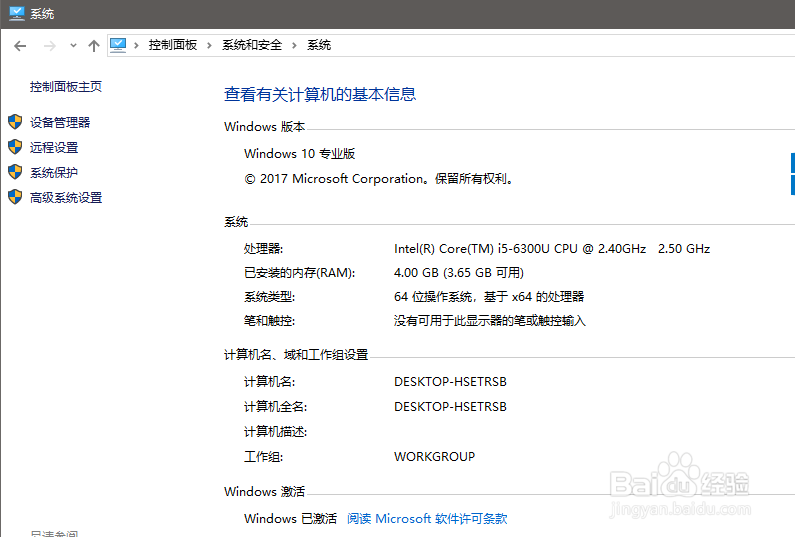The height and width of the screenshot is (537, 795).
Task: Open 设备管理器 link
Action: [60, 122]
